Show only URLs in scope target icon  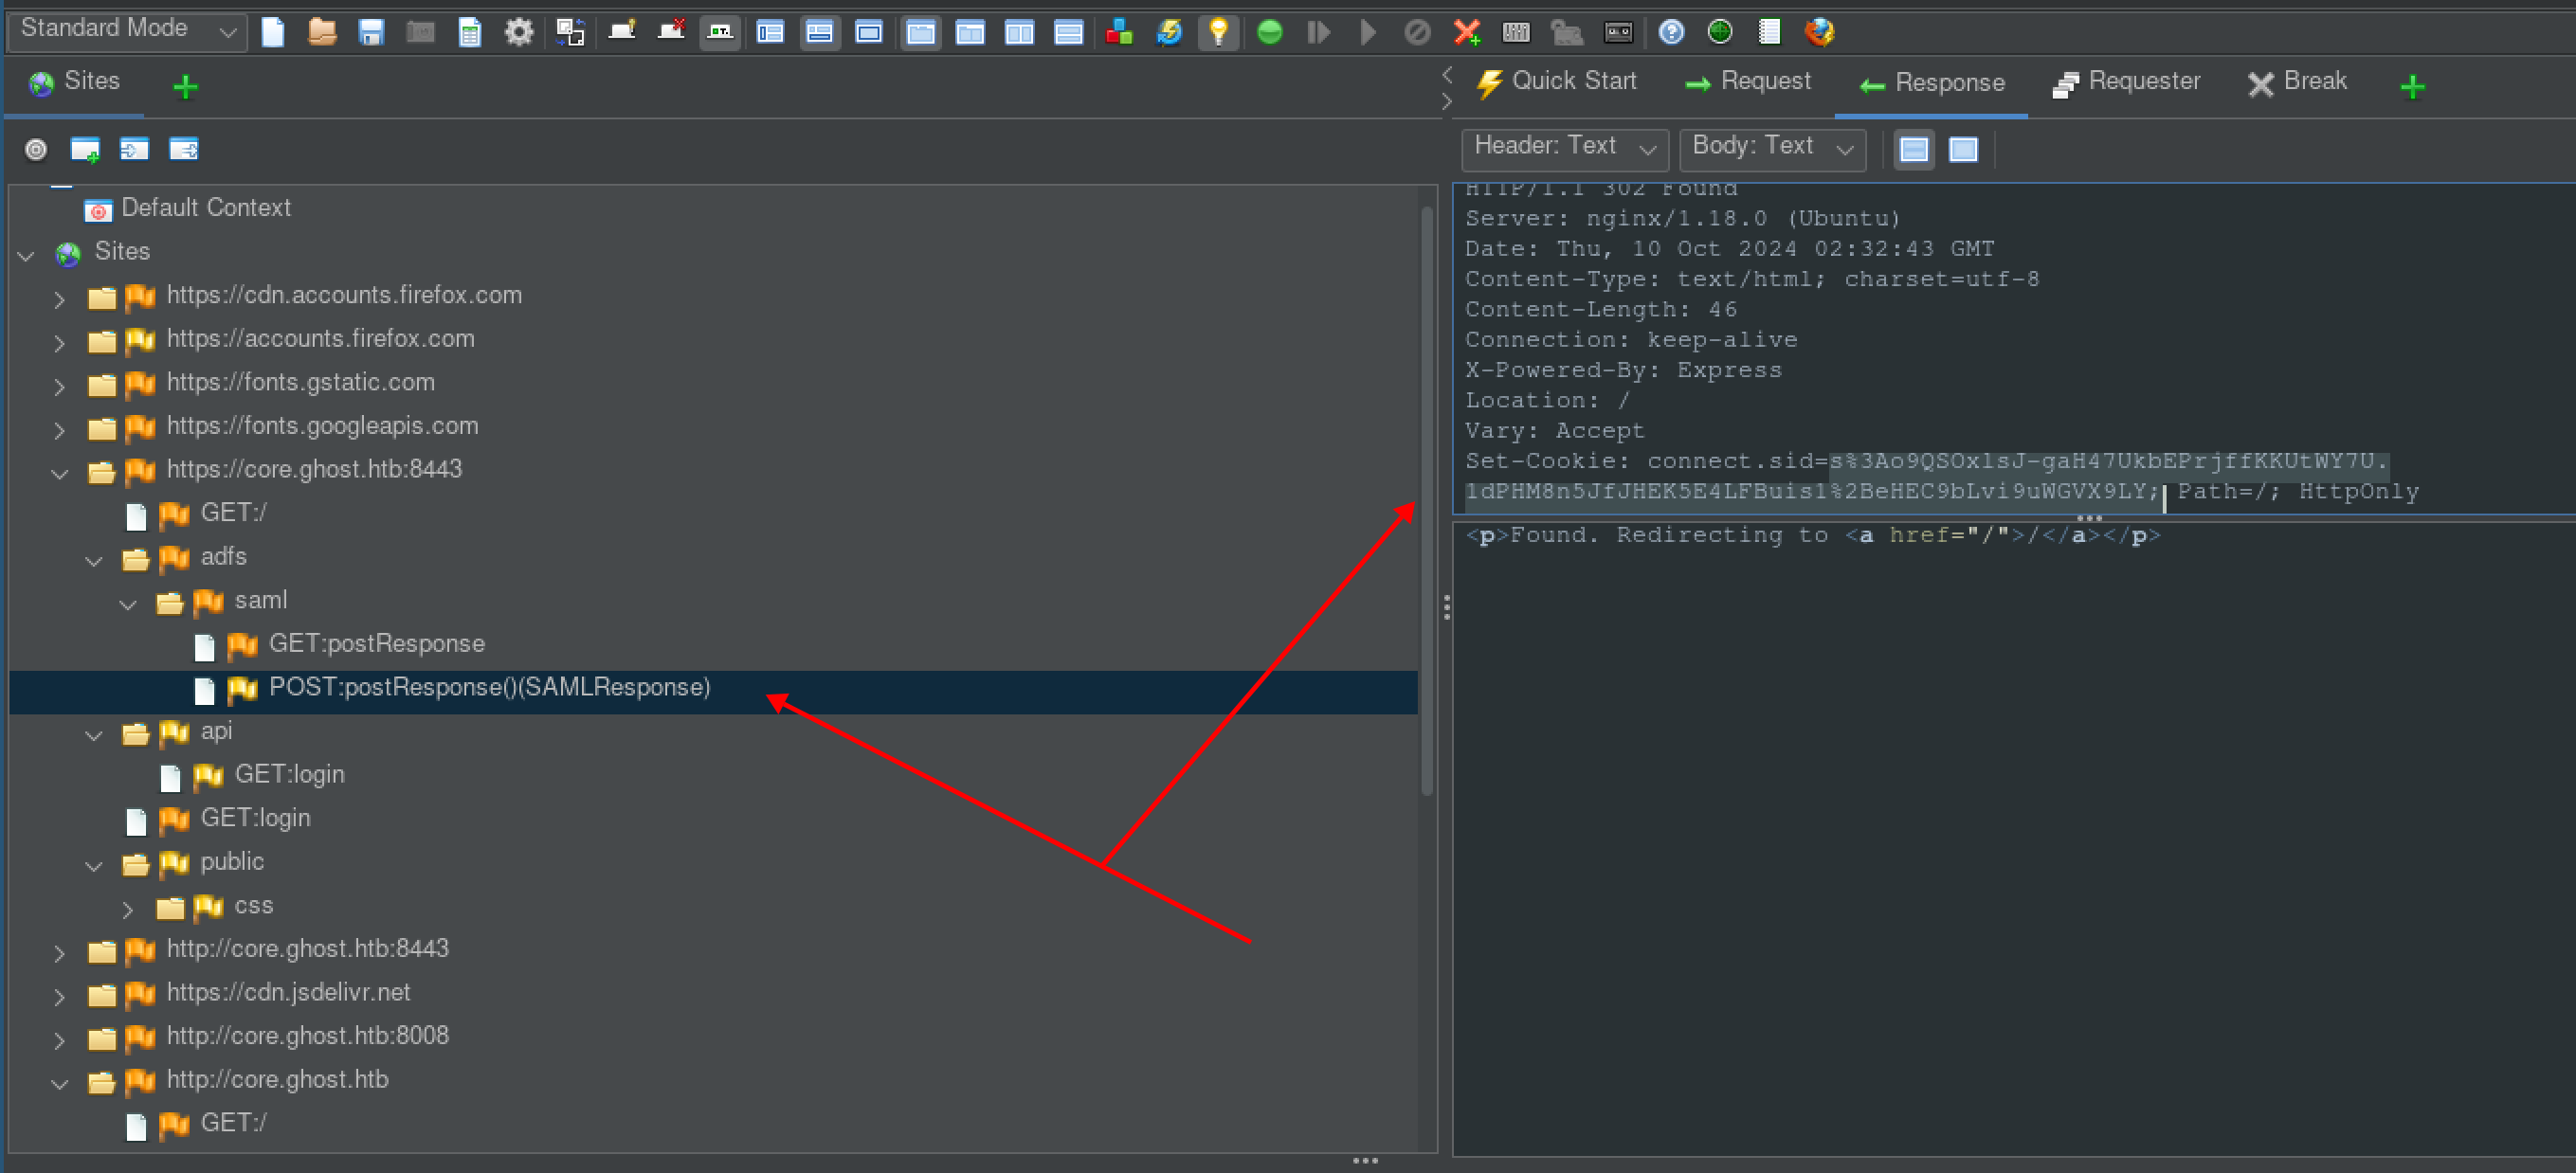[36, 150]
